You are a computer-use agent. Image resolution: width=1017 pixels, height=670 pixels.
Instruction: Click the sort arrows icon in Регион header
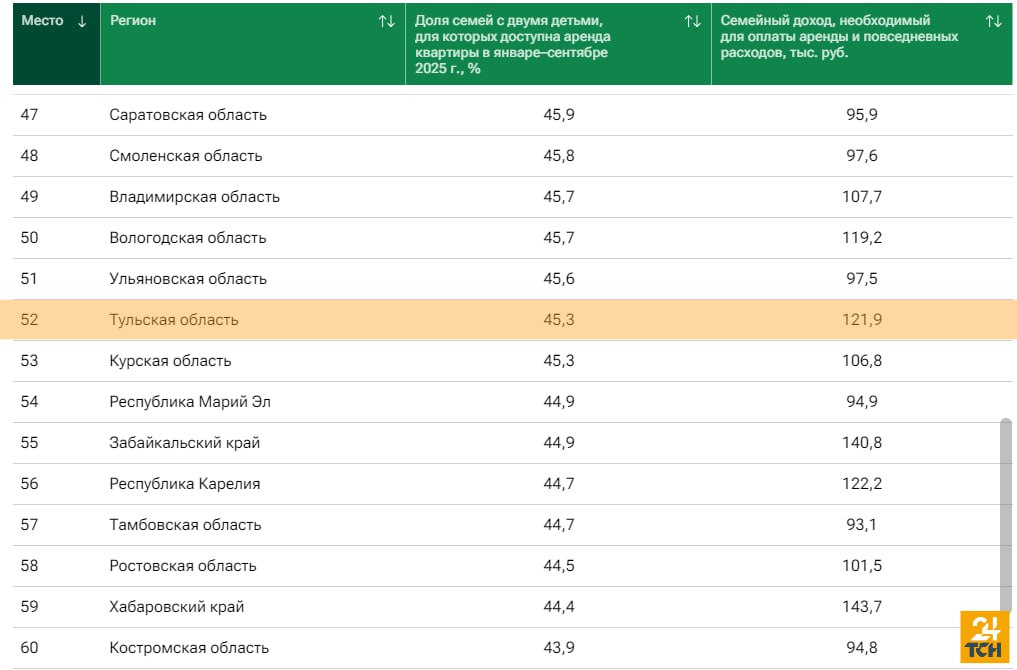[x=386, y=21]
